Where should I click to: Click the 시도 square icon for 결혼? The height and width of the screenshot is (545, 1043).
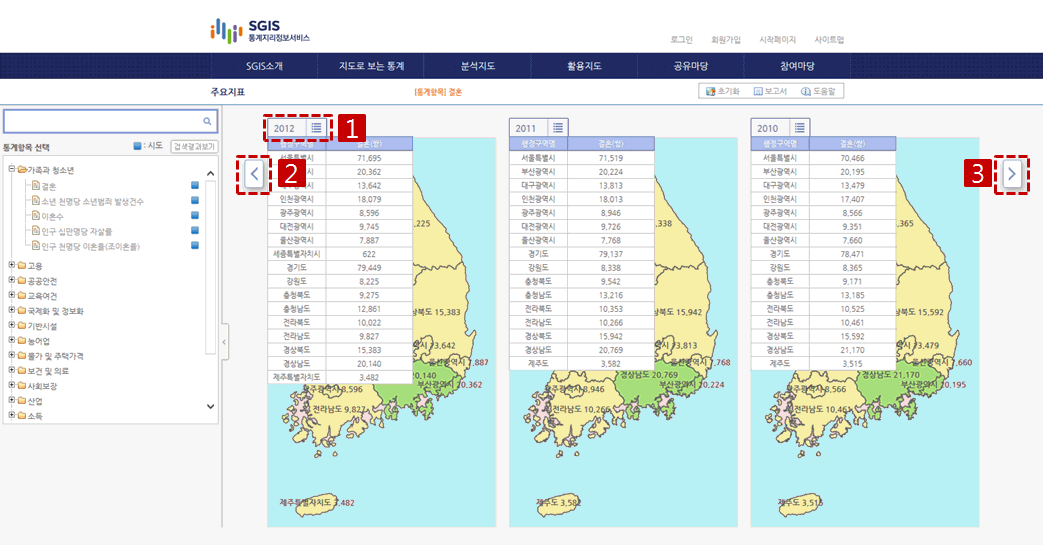pyautogui.click(x=195, y=186)
